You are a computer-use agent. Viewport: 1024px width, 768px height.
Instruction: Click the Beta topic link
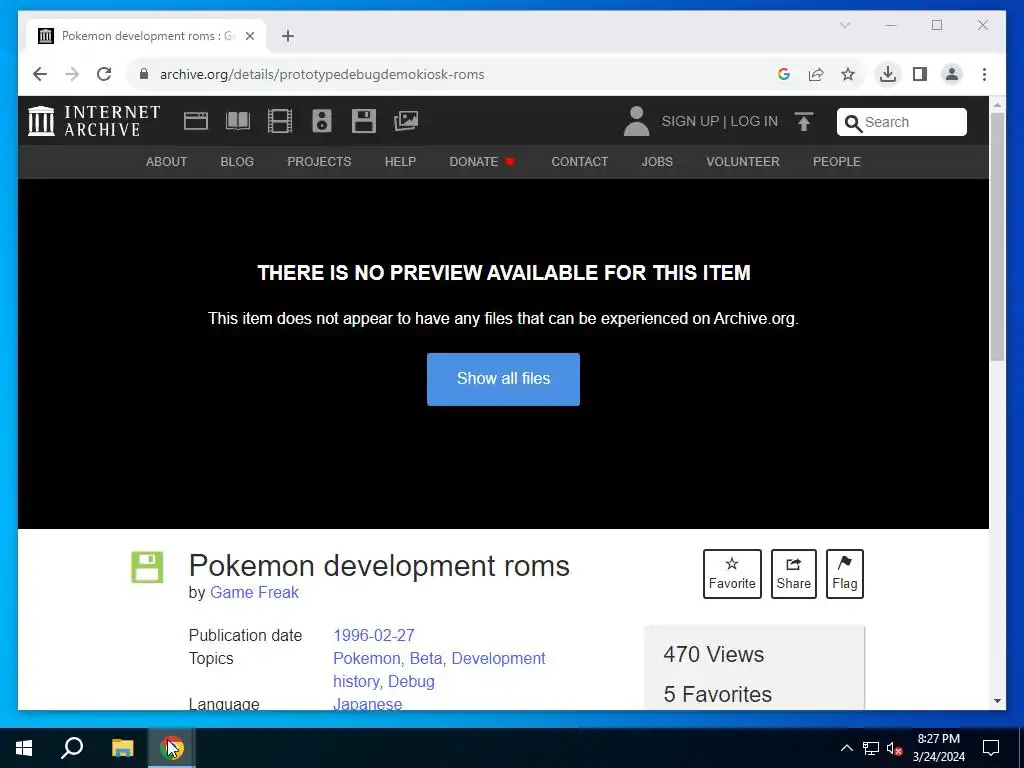tap(426, 658)
